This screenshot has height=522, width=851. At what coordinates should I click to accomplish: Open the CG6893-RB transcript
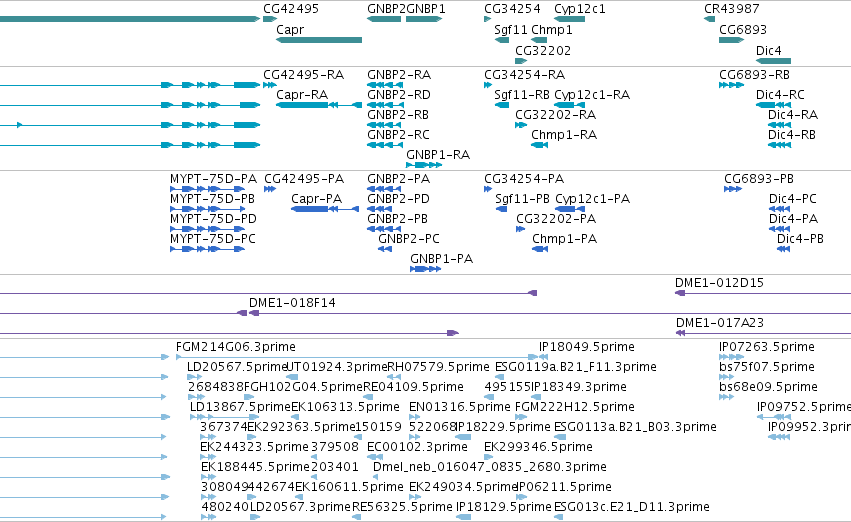[754, 74]
